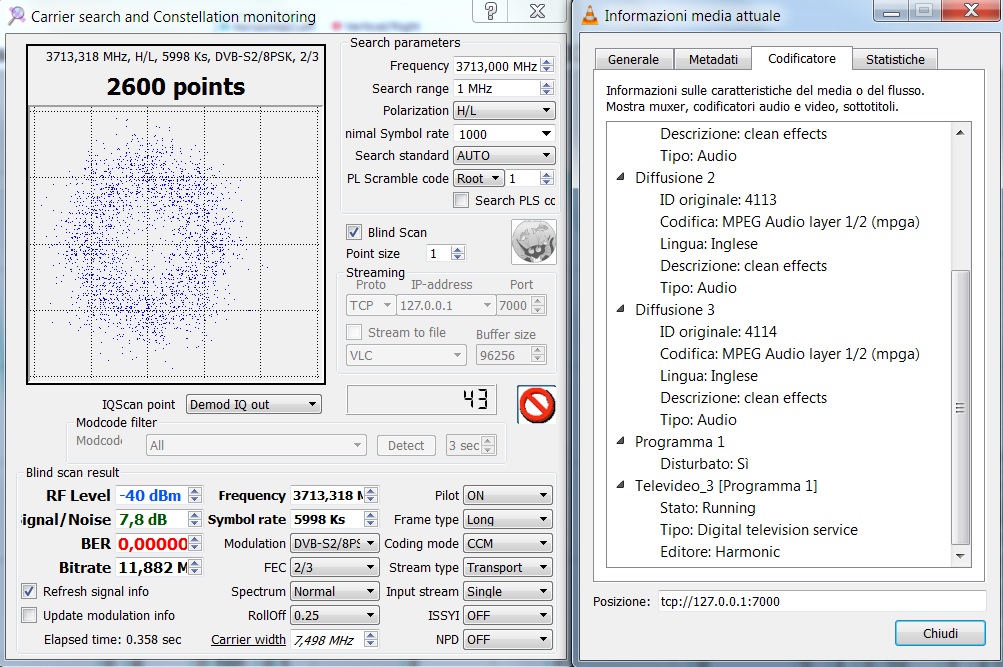Viewport: 1003px width, 667px height.
Task: Open the Spectrum Normal dropdown
Action: (335, 592)
